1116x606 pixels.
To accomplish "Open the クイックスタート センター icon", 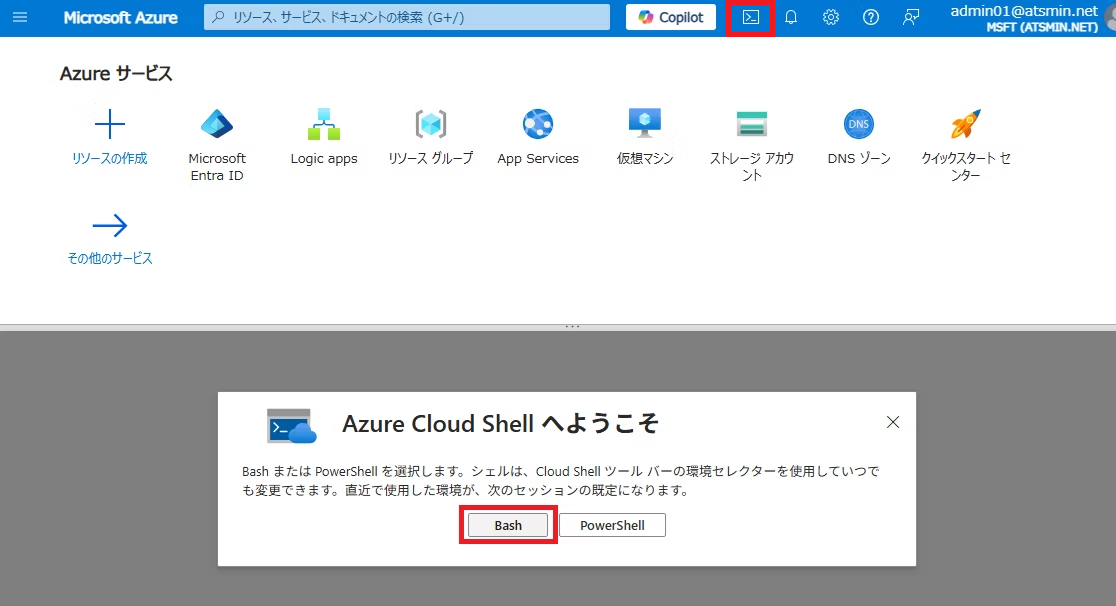I will (x=965, y=124).
